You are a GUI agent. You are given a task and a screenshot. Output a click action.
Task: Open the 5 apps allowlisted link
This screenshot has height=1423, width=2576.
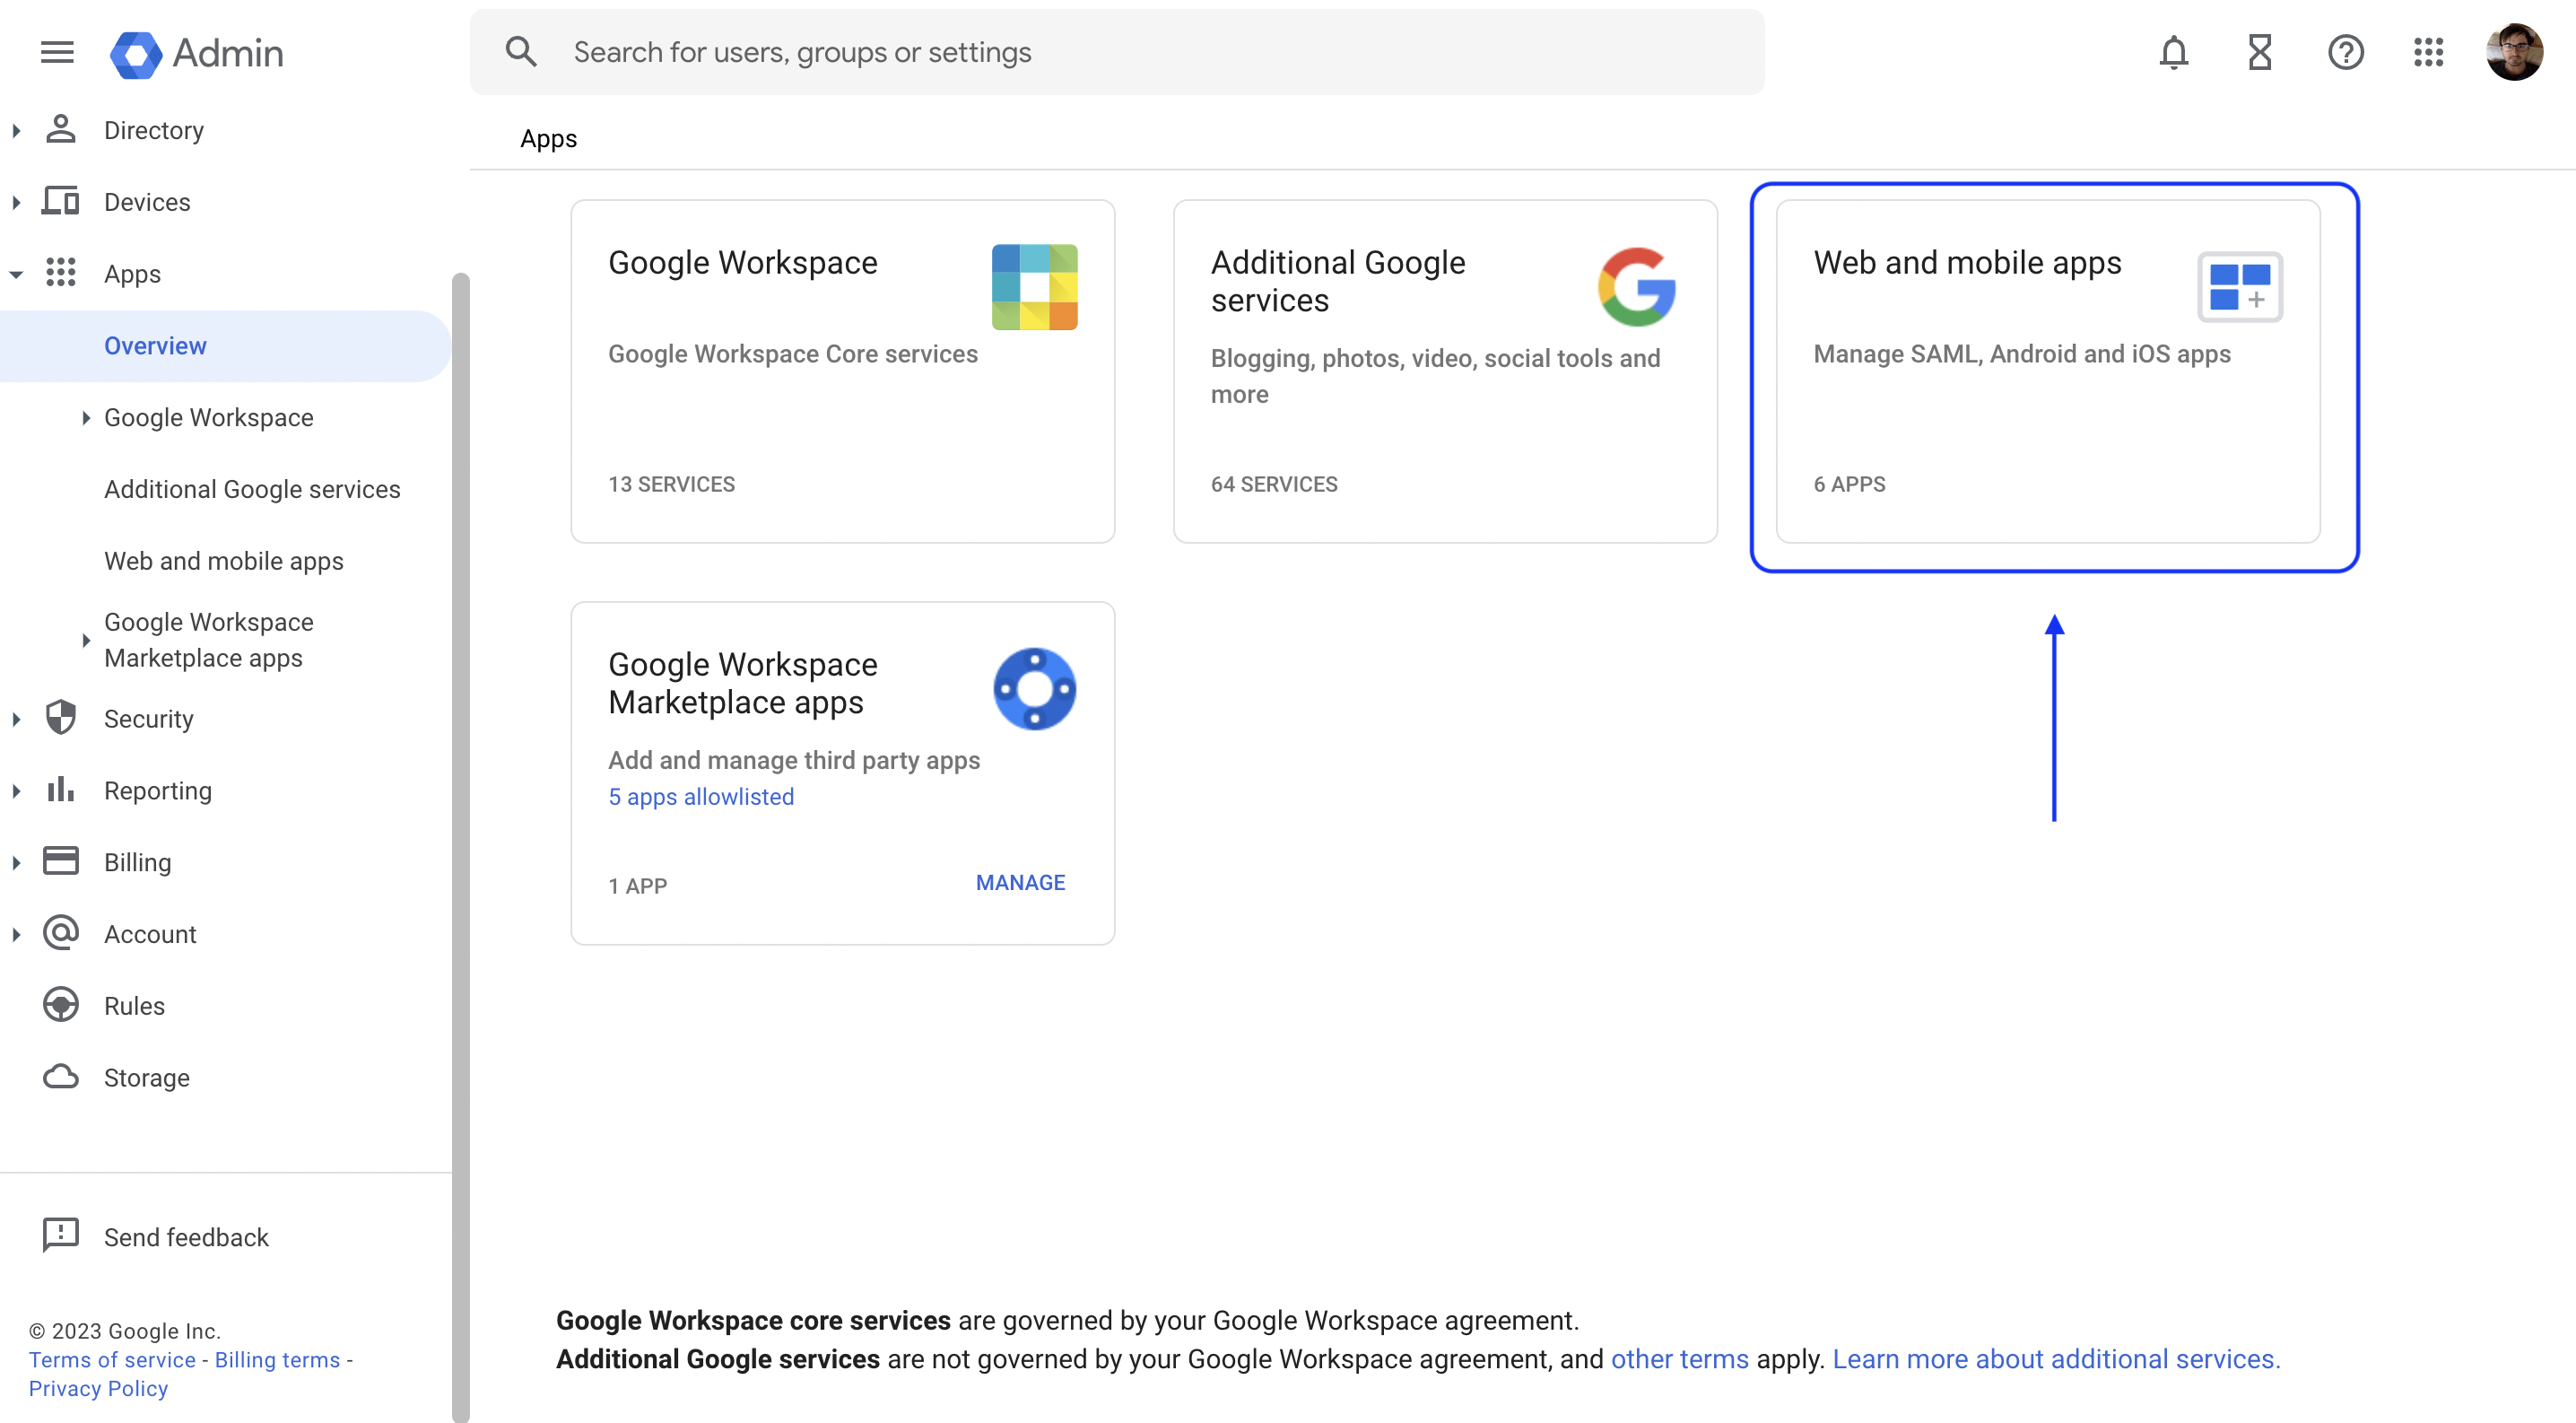click(701, 797)
